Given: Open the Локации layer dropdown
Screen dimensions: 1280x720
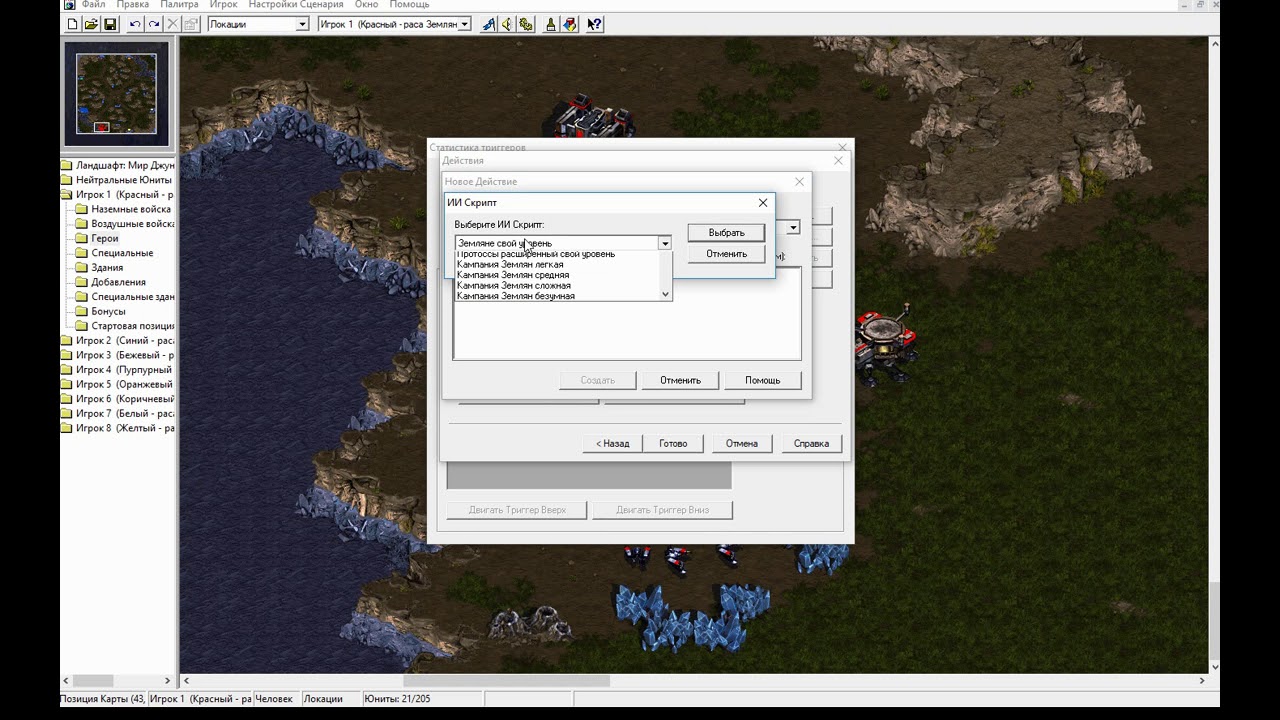Looking at the screenshot, I should [302, 24].
